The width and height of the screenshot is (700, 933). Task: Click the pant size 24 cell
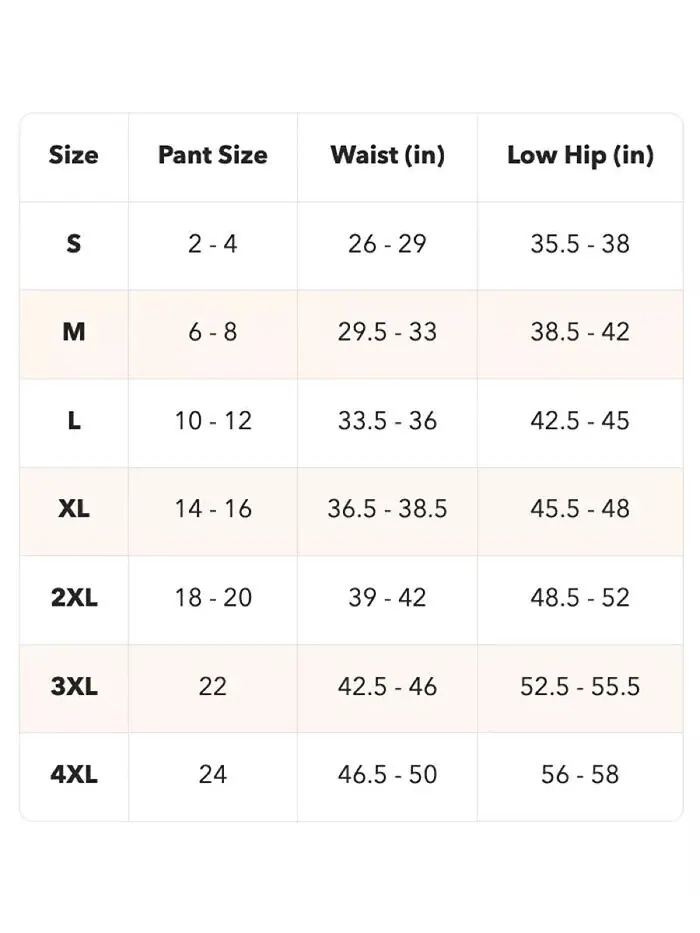[x=213, y=774]
